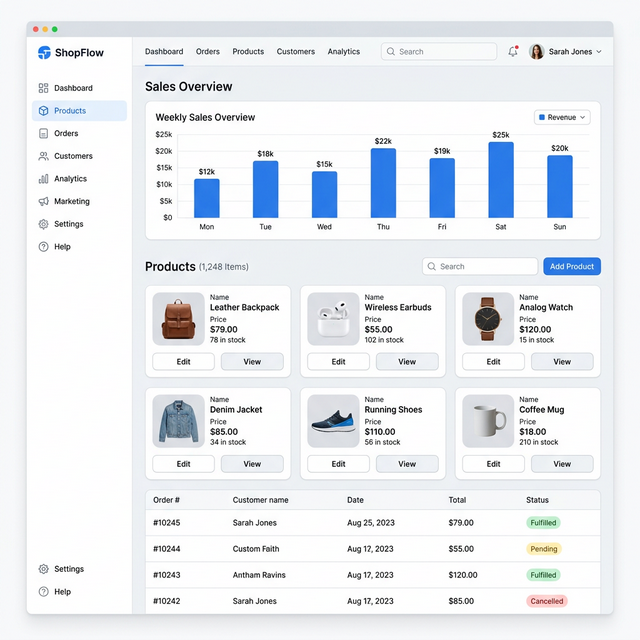
Task: Select the Running Shoes product thumbnail
Action: point(332,421)
